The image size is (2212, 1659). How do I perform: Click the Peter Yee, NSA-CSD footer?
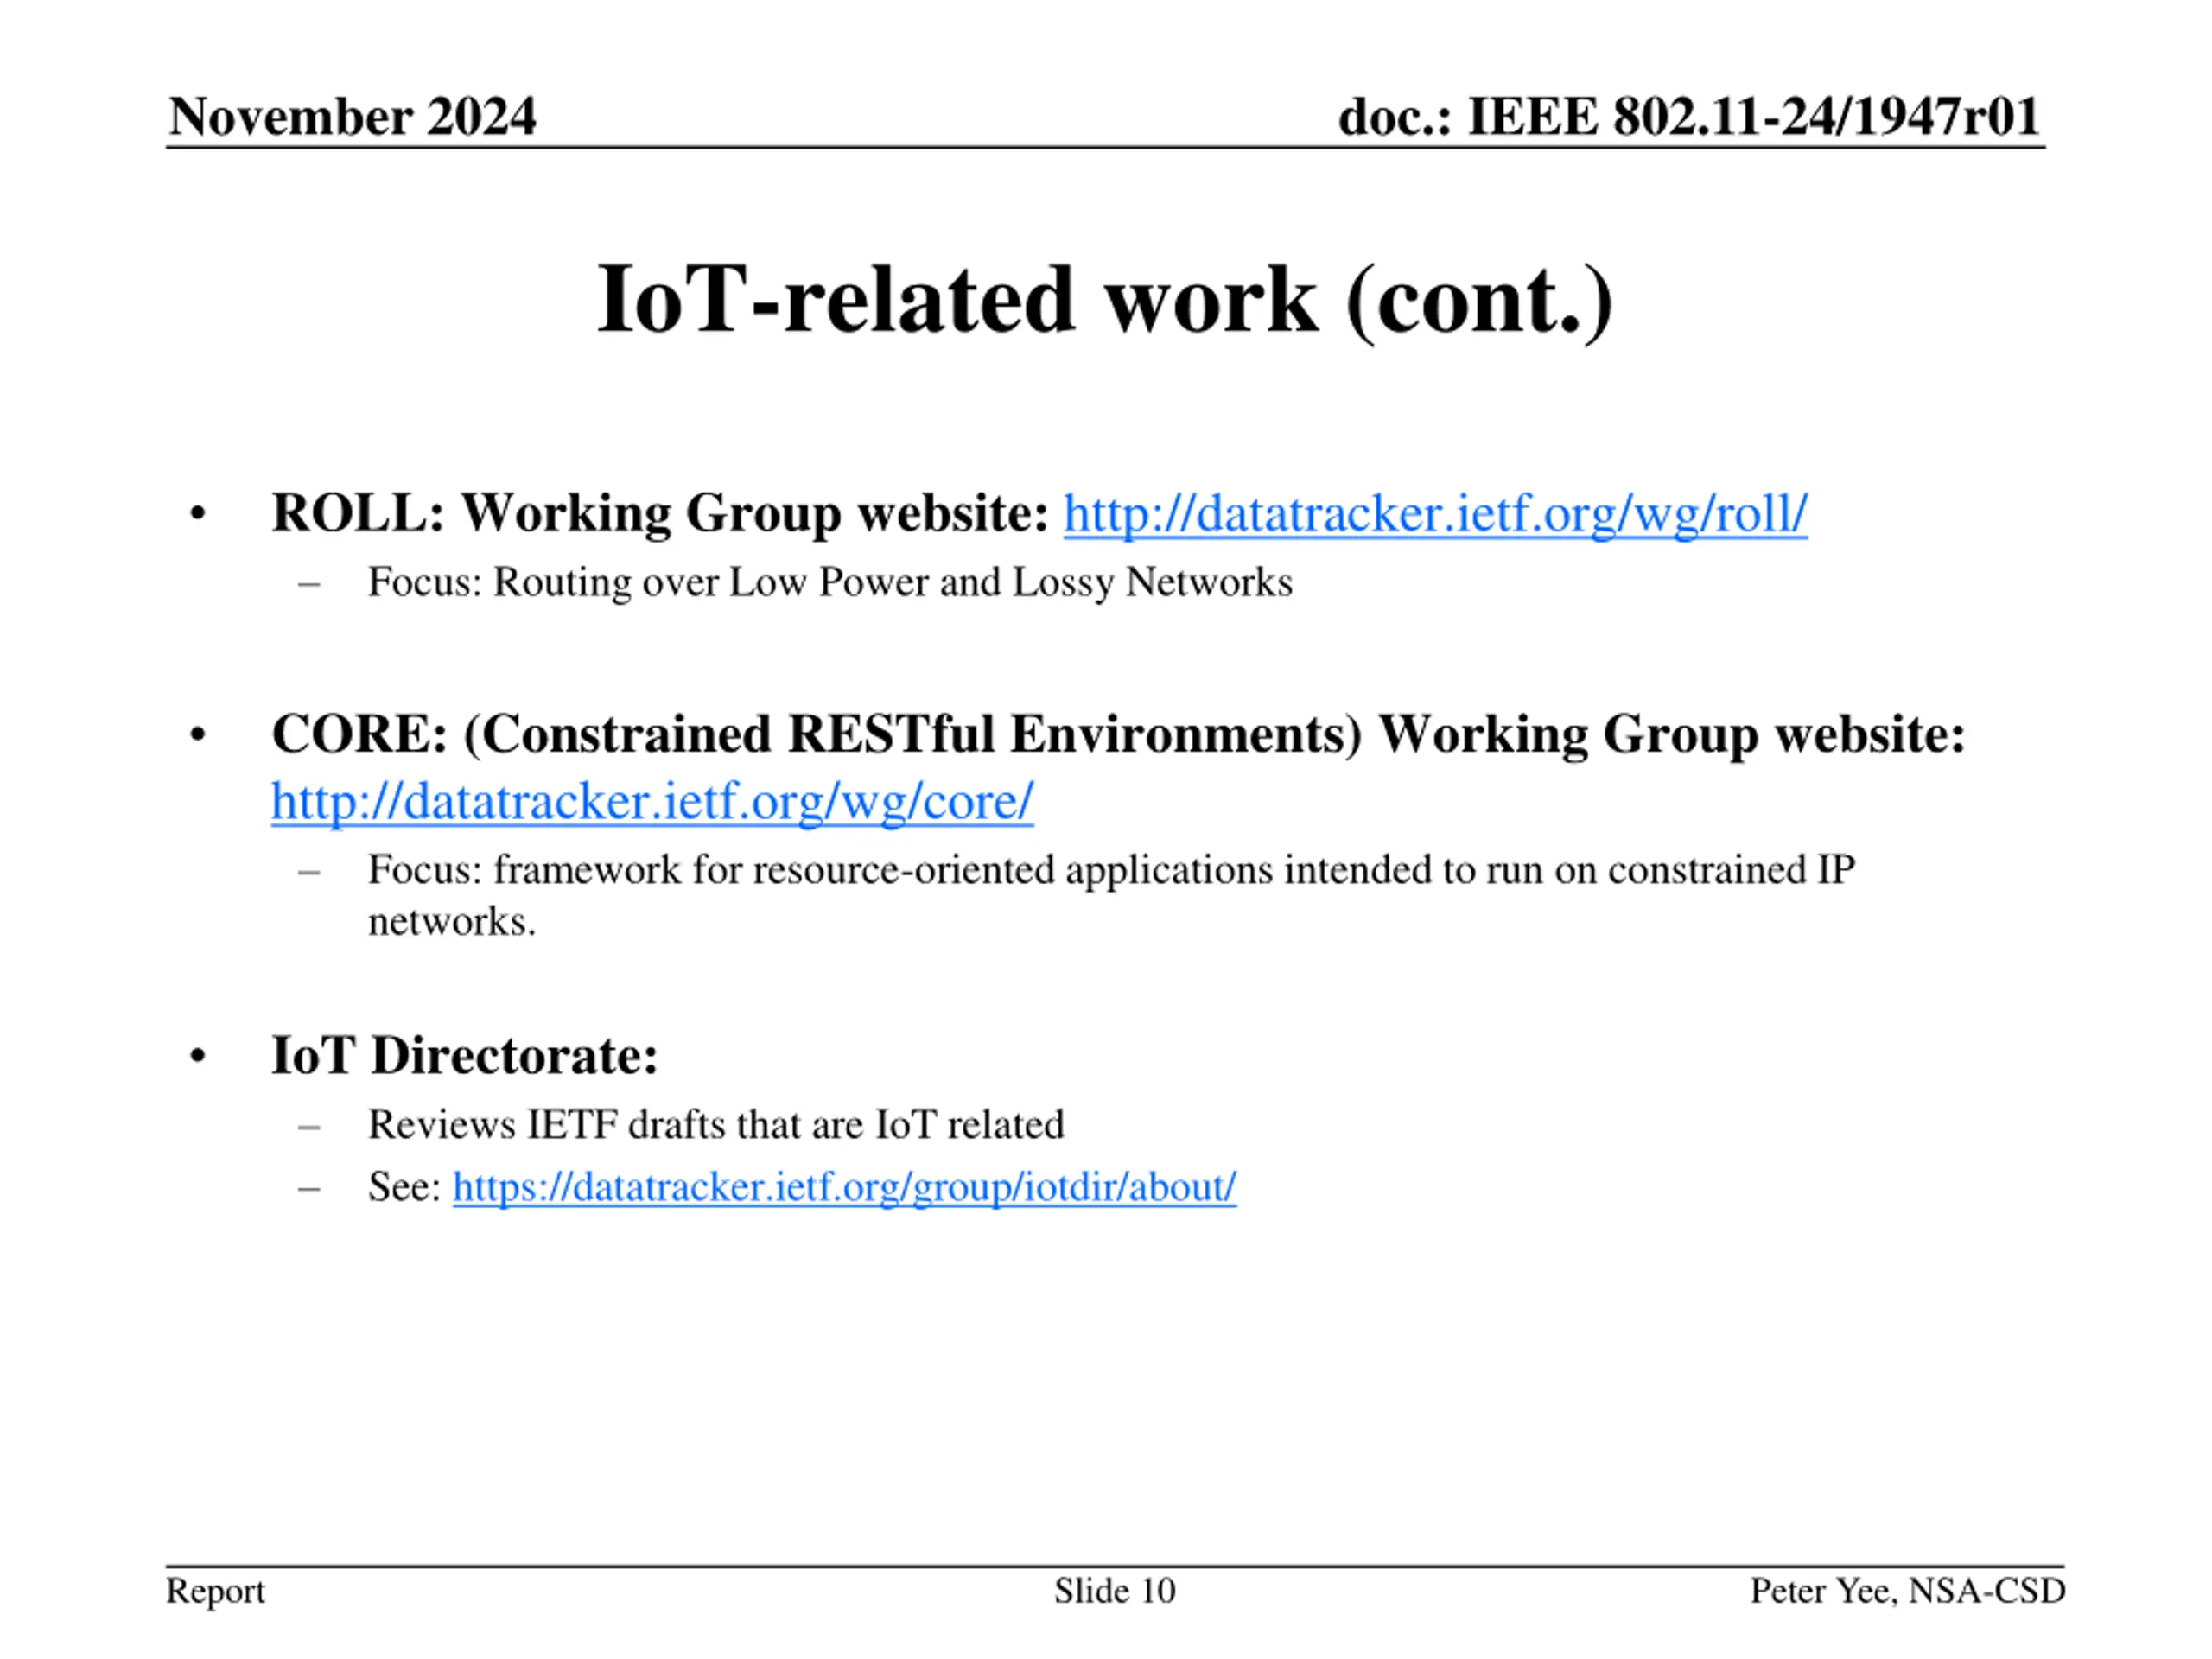[x=1907, y=1590]
